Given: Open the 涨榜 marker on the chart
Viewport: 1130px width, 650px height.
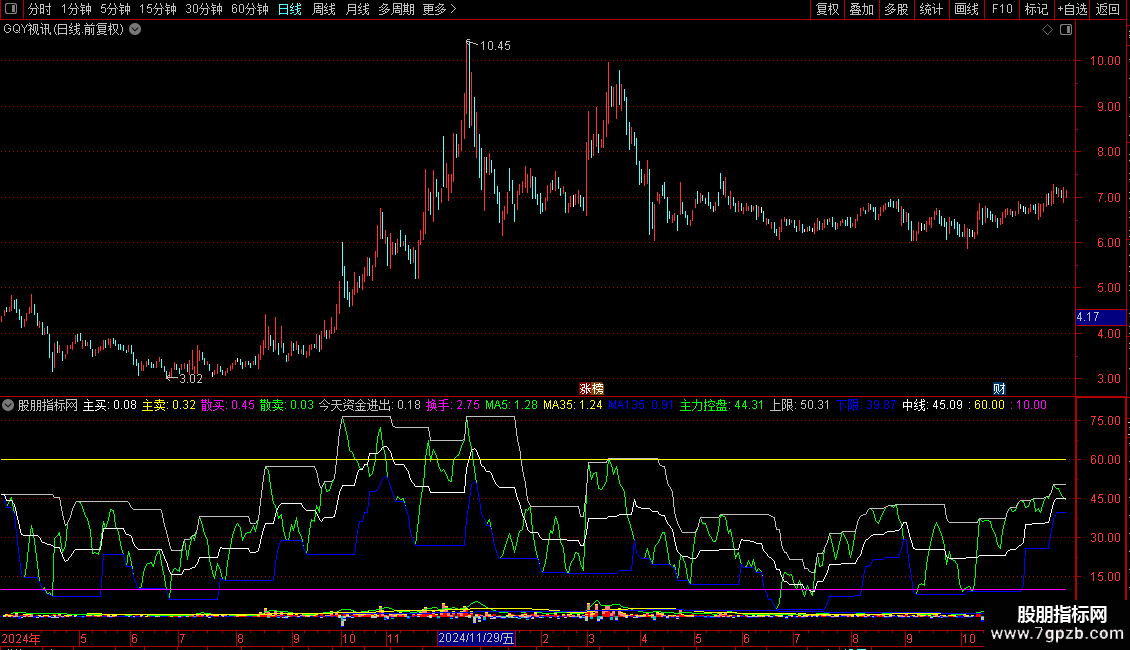Looking at the screenshot, I should [x=591, y=389].
